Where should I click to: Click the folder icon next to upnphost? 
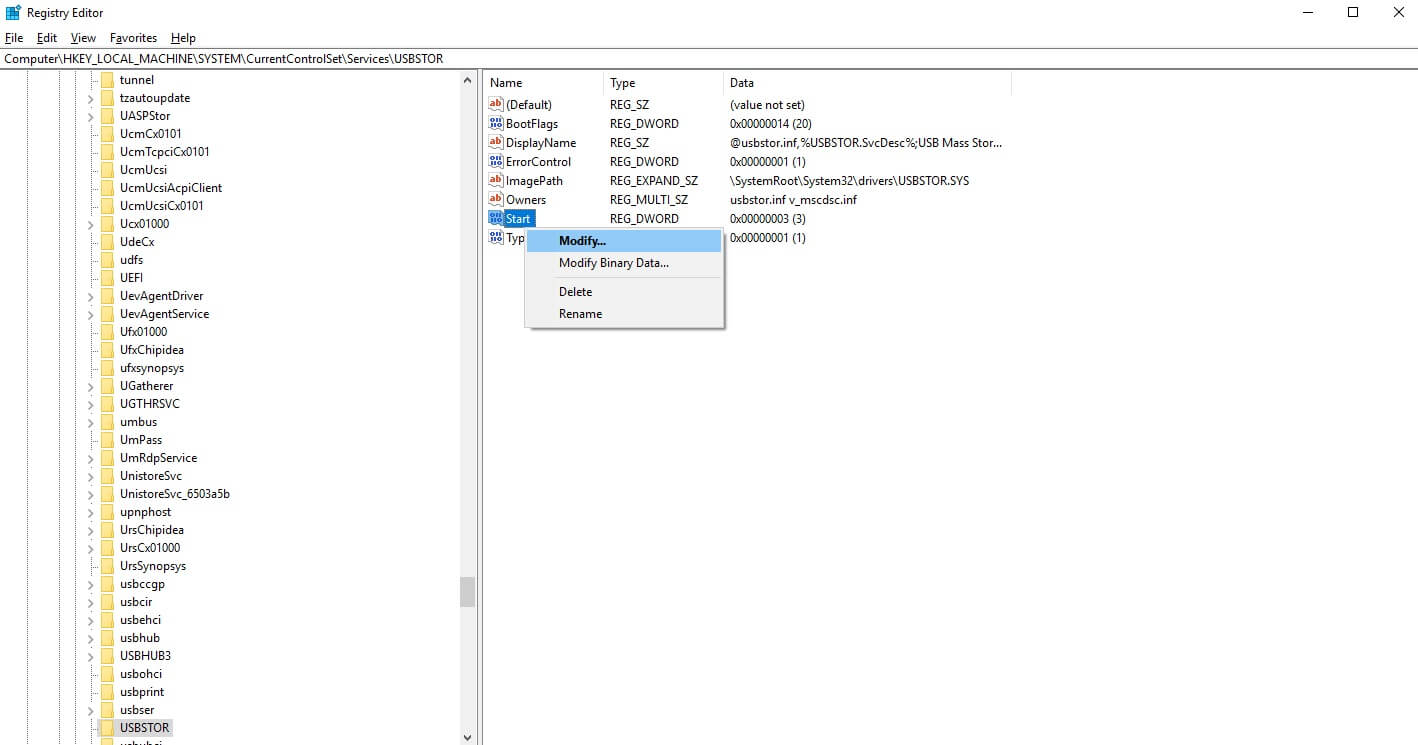coord(107,511)
